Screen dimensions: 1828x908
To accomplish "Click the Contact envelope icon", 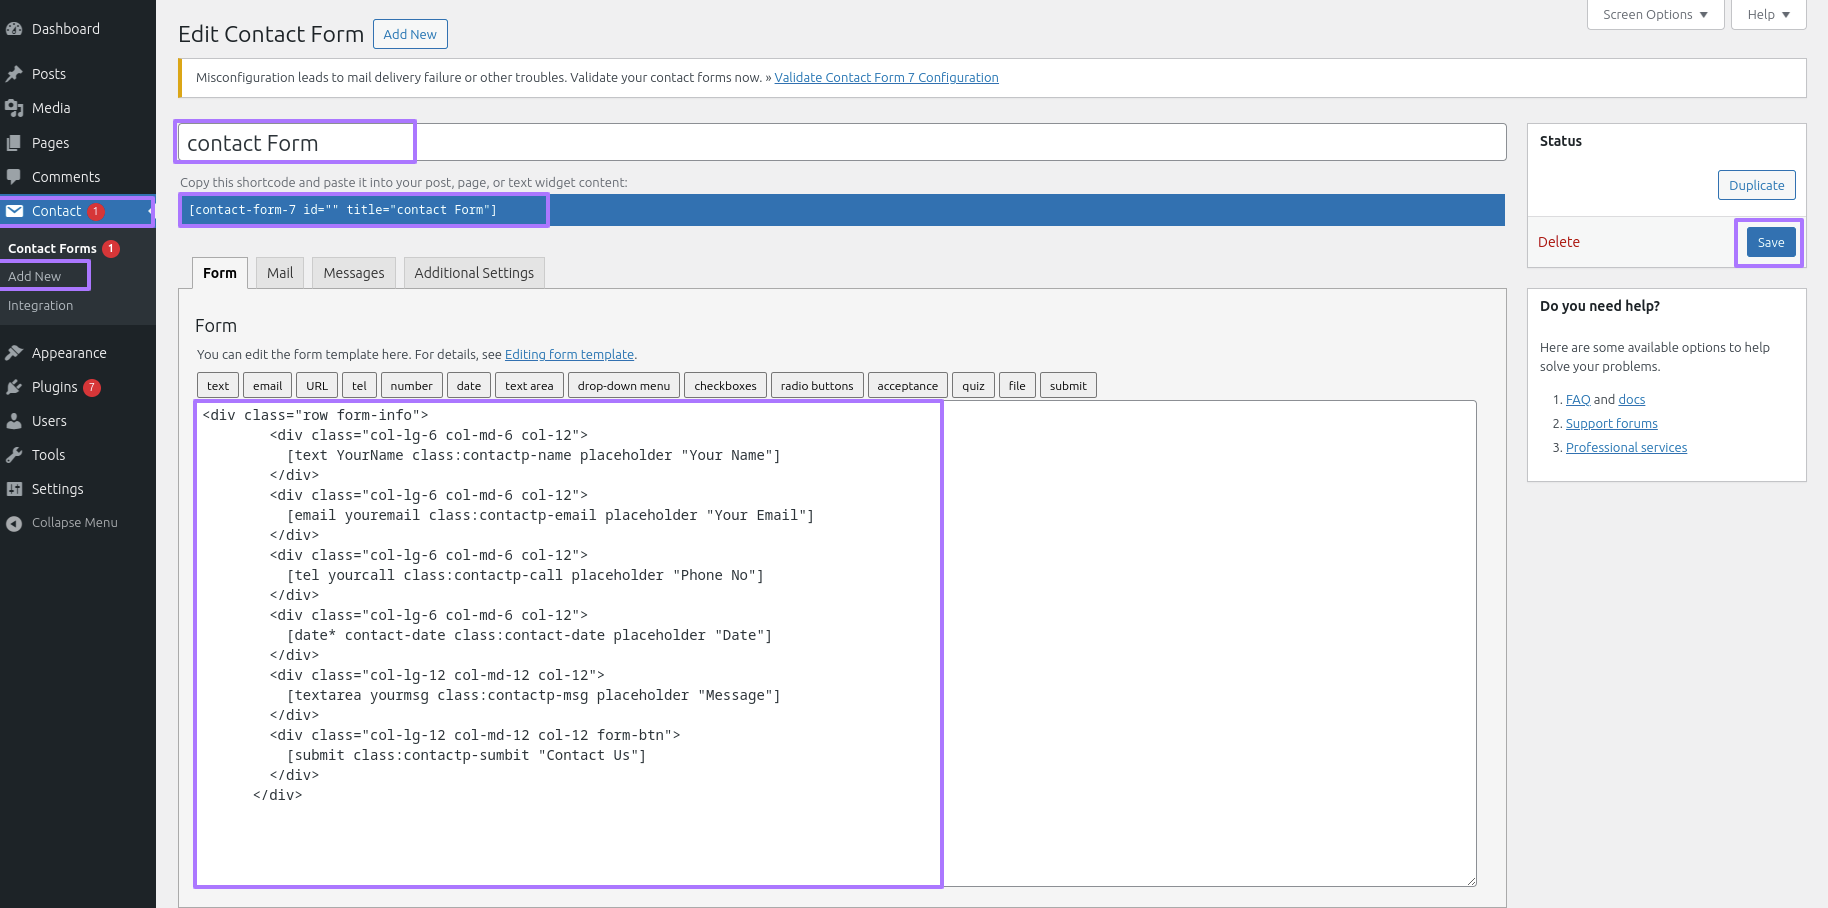I will tap(14, 211).
